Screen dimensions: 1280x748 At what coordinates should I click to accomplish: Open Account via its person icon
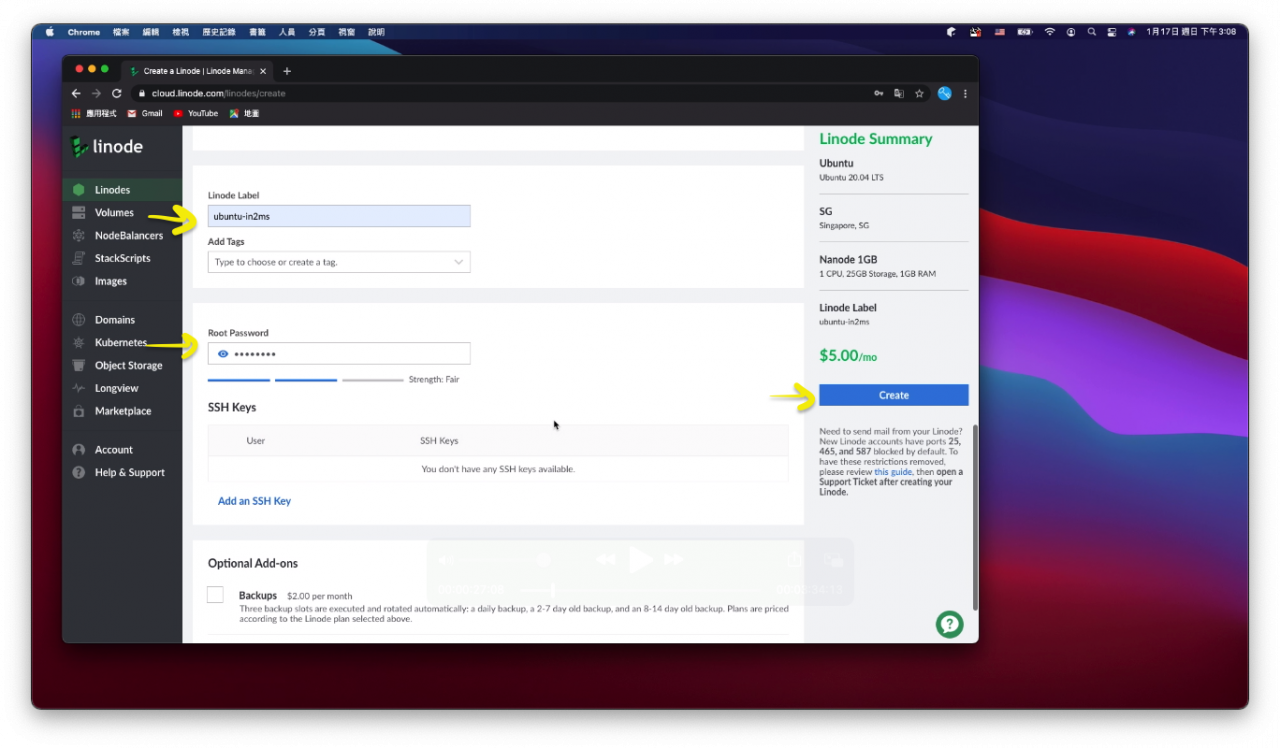tap(78, 450)
